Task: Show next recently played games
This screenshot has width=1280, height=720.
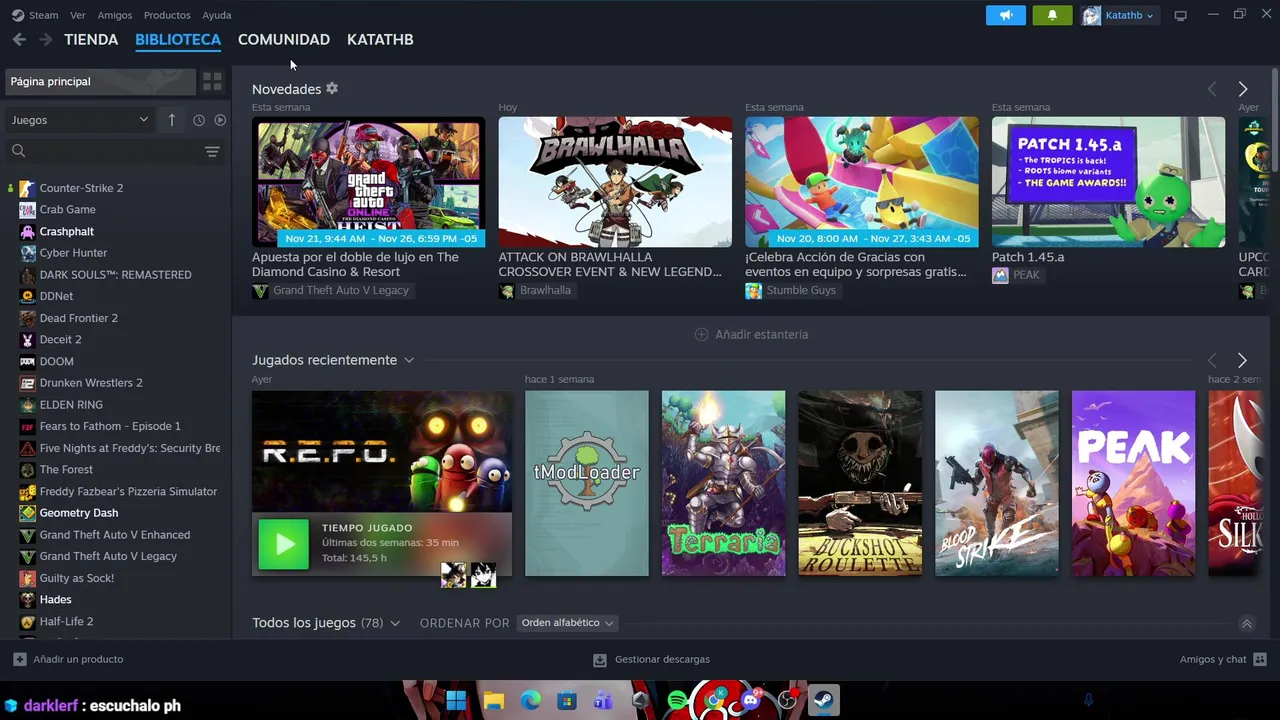Action: [1242, 360]
